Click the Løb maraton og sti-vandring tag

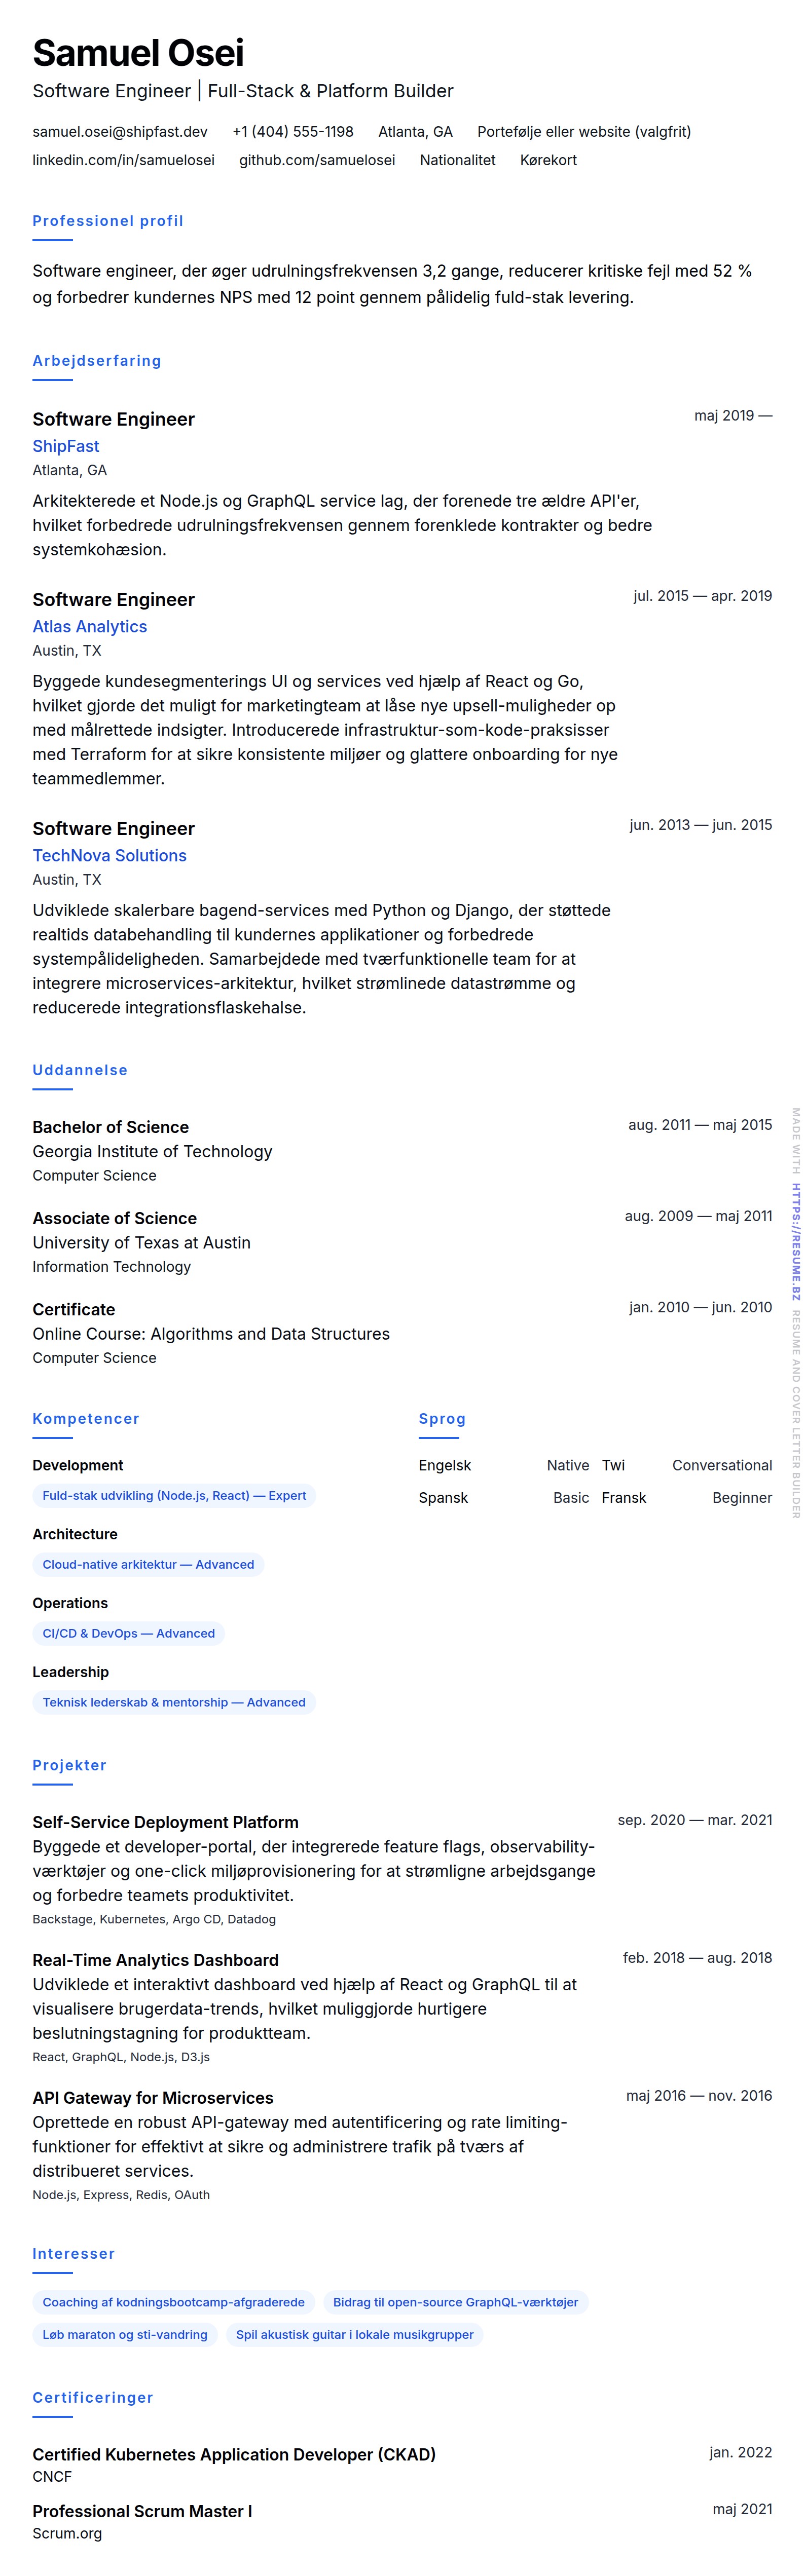(125, 2335)
